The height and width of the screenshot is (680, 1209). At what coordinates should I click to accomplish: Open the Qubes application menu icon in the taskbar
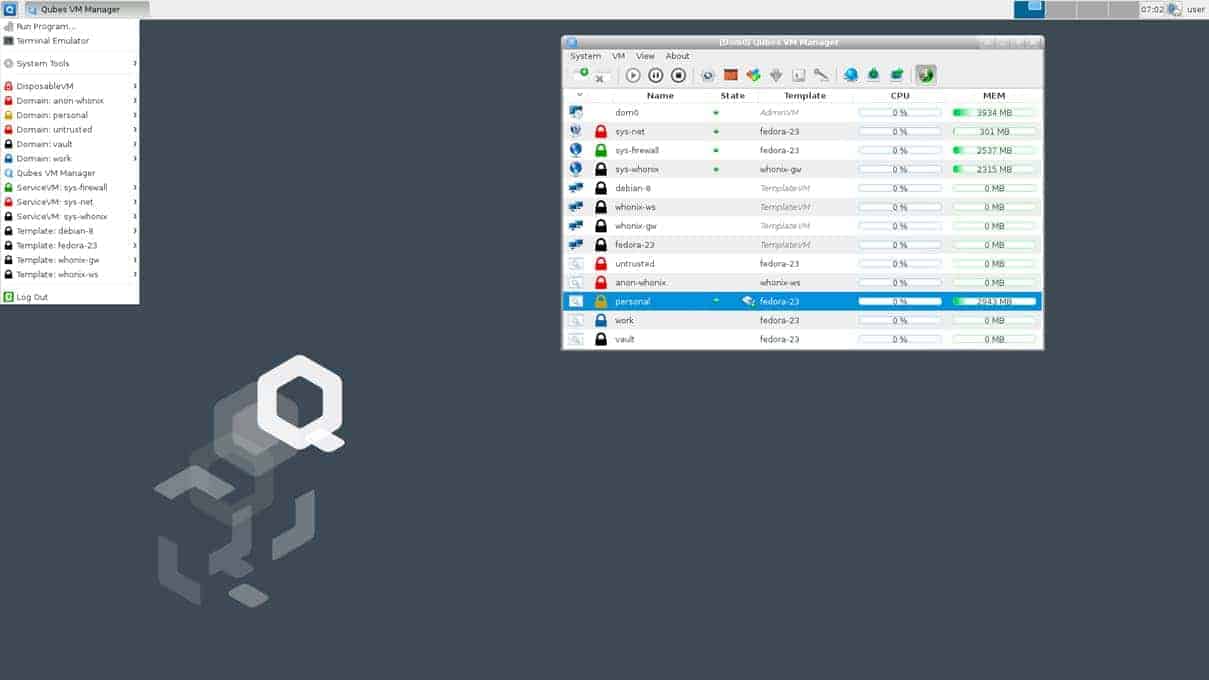(x=10, y=7)
